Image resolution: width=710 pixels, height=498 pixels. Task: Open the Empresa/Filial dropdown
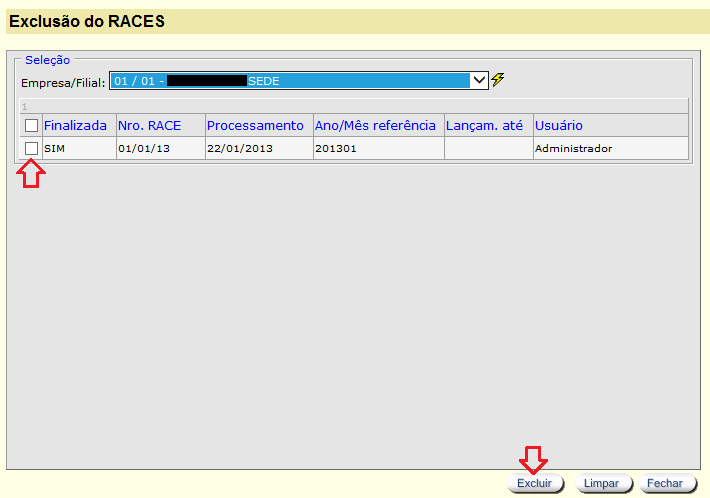click(x=299, y=81)
